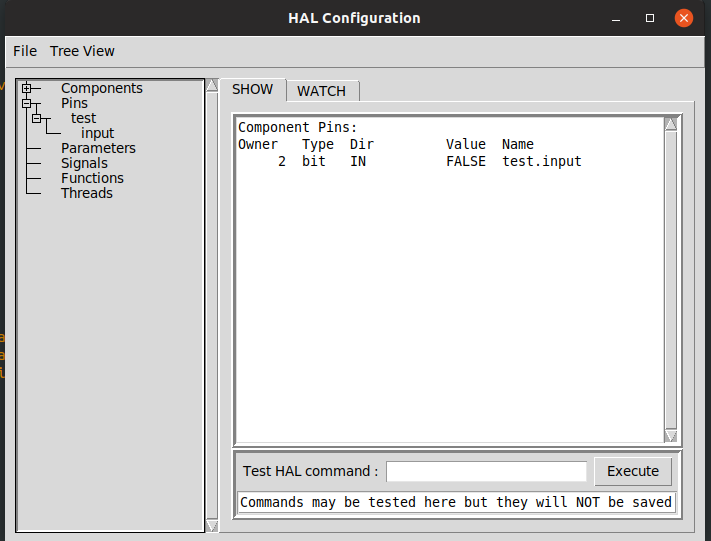Select the test tree item

pos(83,118)
